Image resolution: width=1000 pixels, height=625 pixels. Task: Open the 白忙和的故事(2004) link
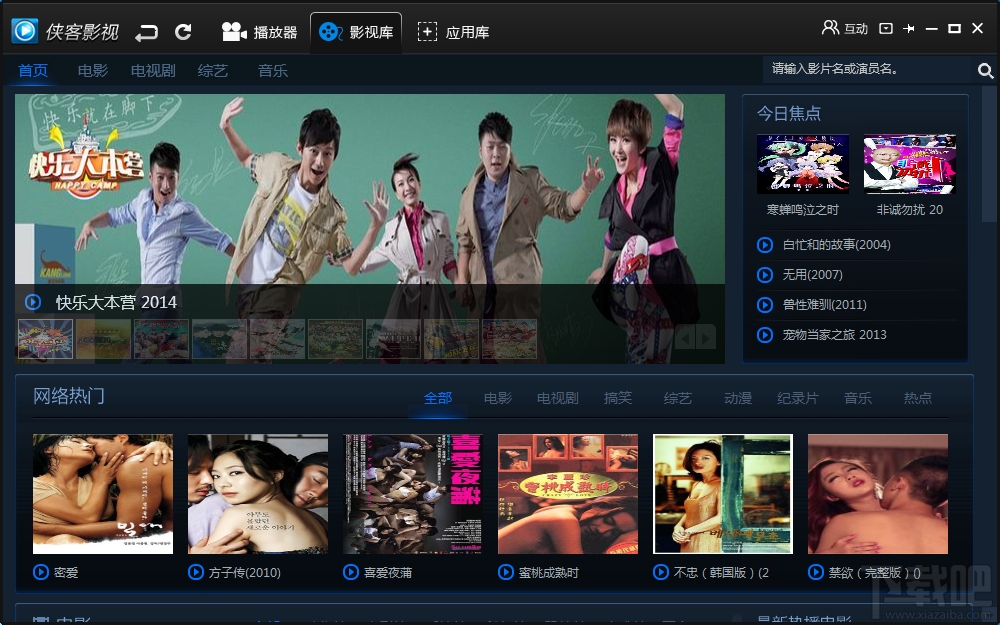point(837,245)
